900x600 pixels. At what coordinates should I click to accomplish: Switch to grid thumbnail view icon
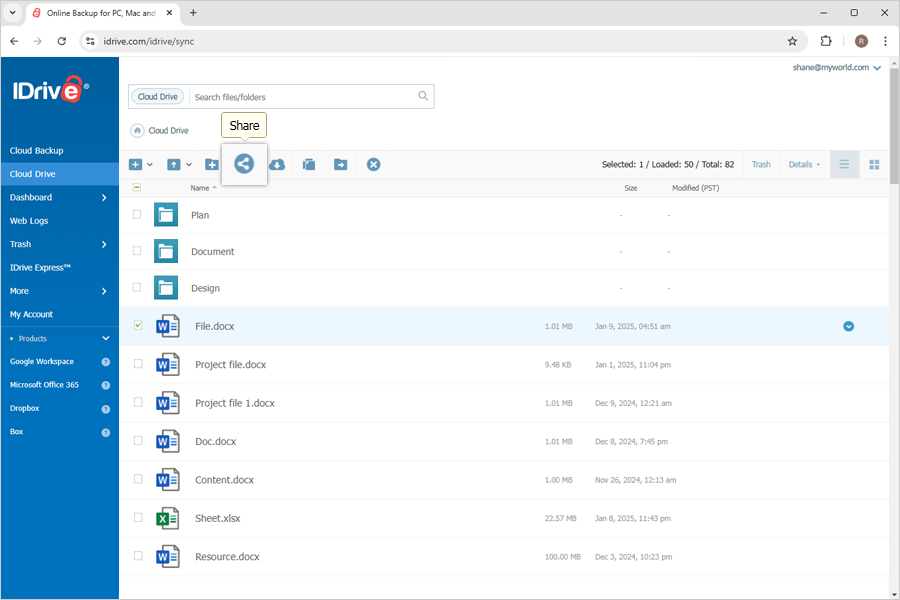[x=874, y=165]
